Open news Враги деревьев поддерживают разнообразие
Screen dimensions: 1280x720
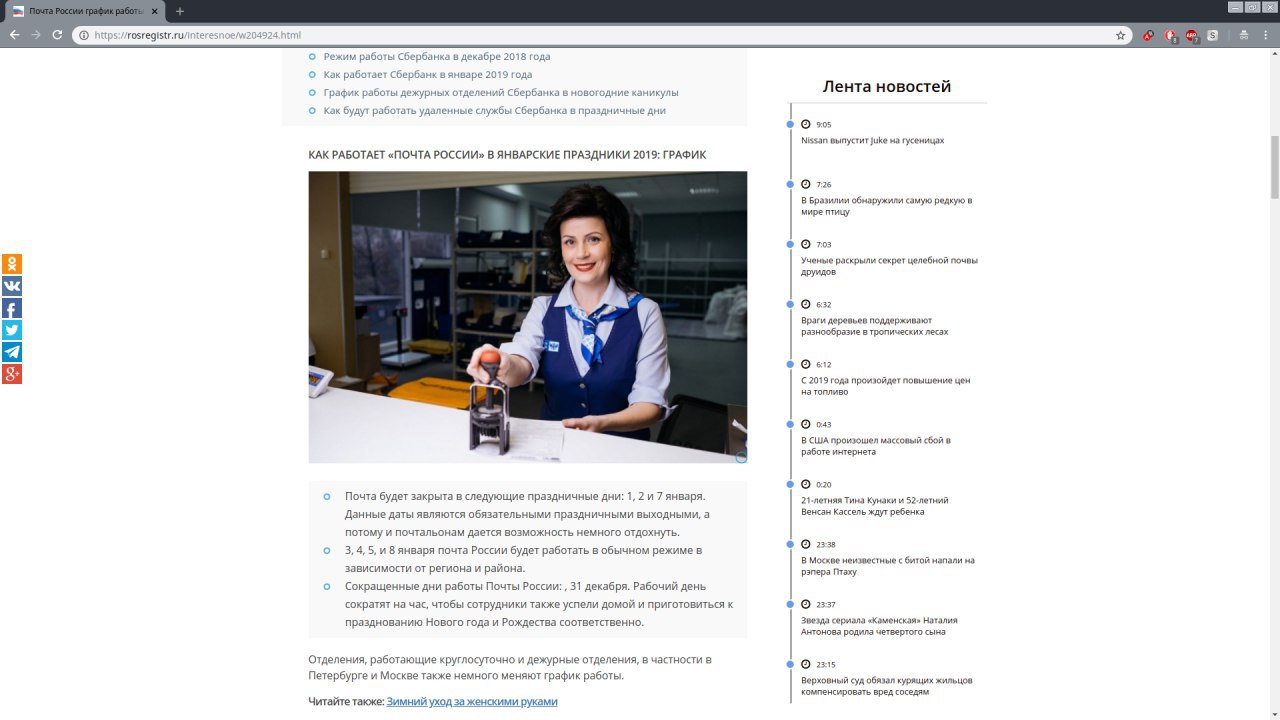click(x=874, y=326)
